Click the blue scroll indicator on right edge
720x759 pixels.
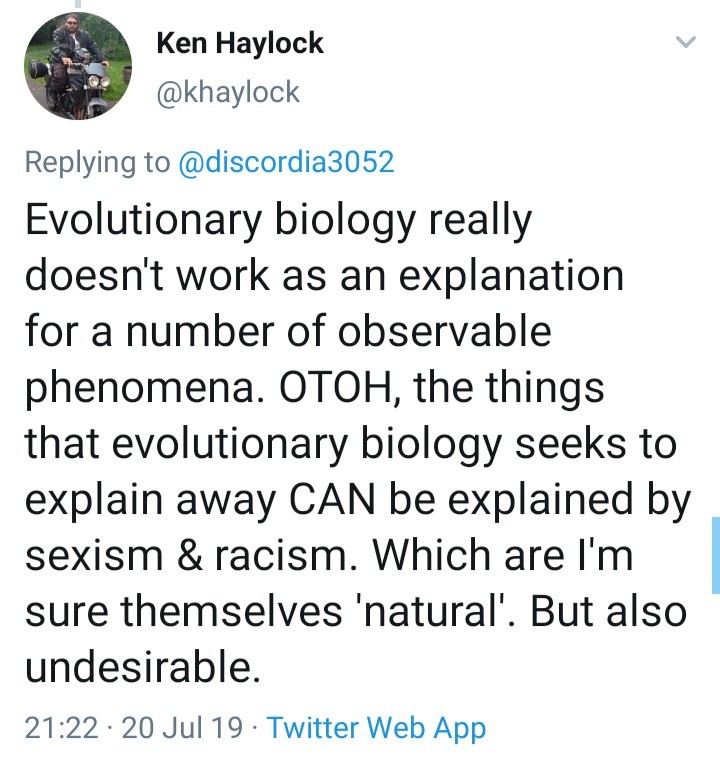(715, 556)
